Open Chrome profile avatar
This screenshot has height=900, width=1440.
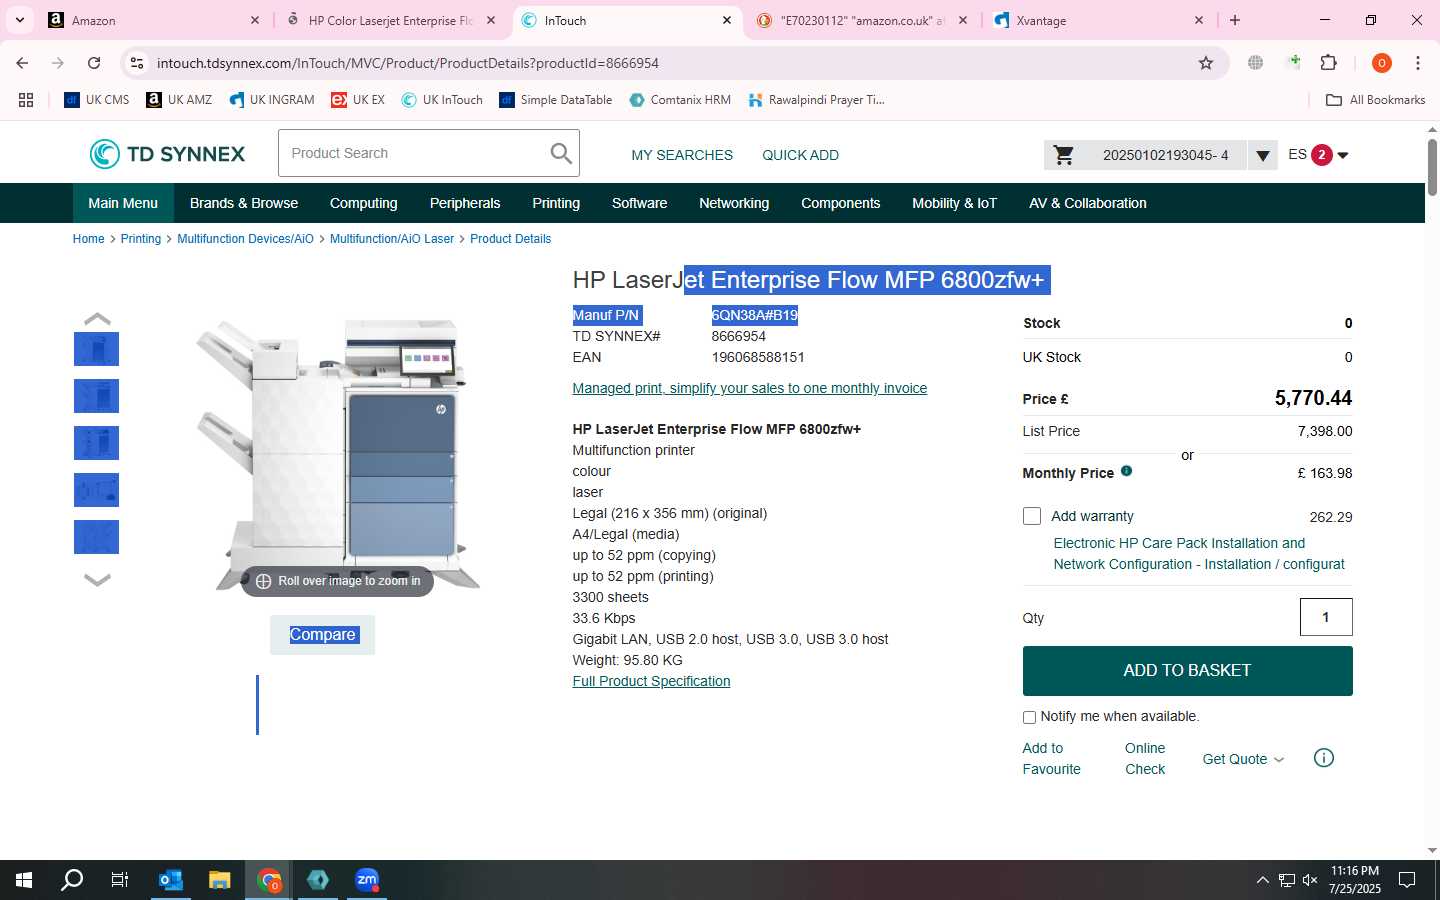(1382, 63)
